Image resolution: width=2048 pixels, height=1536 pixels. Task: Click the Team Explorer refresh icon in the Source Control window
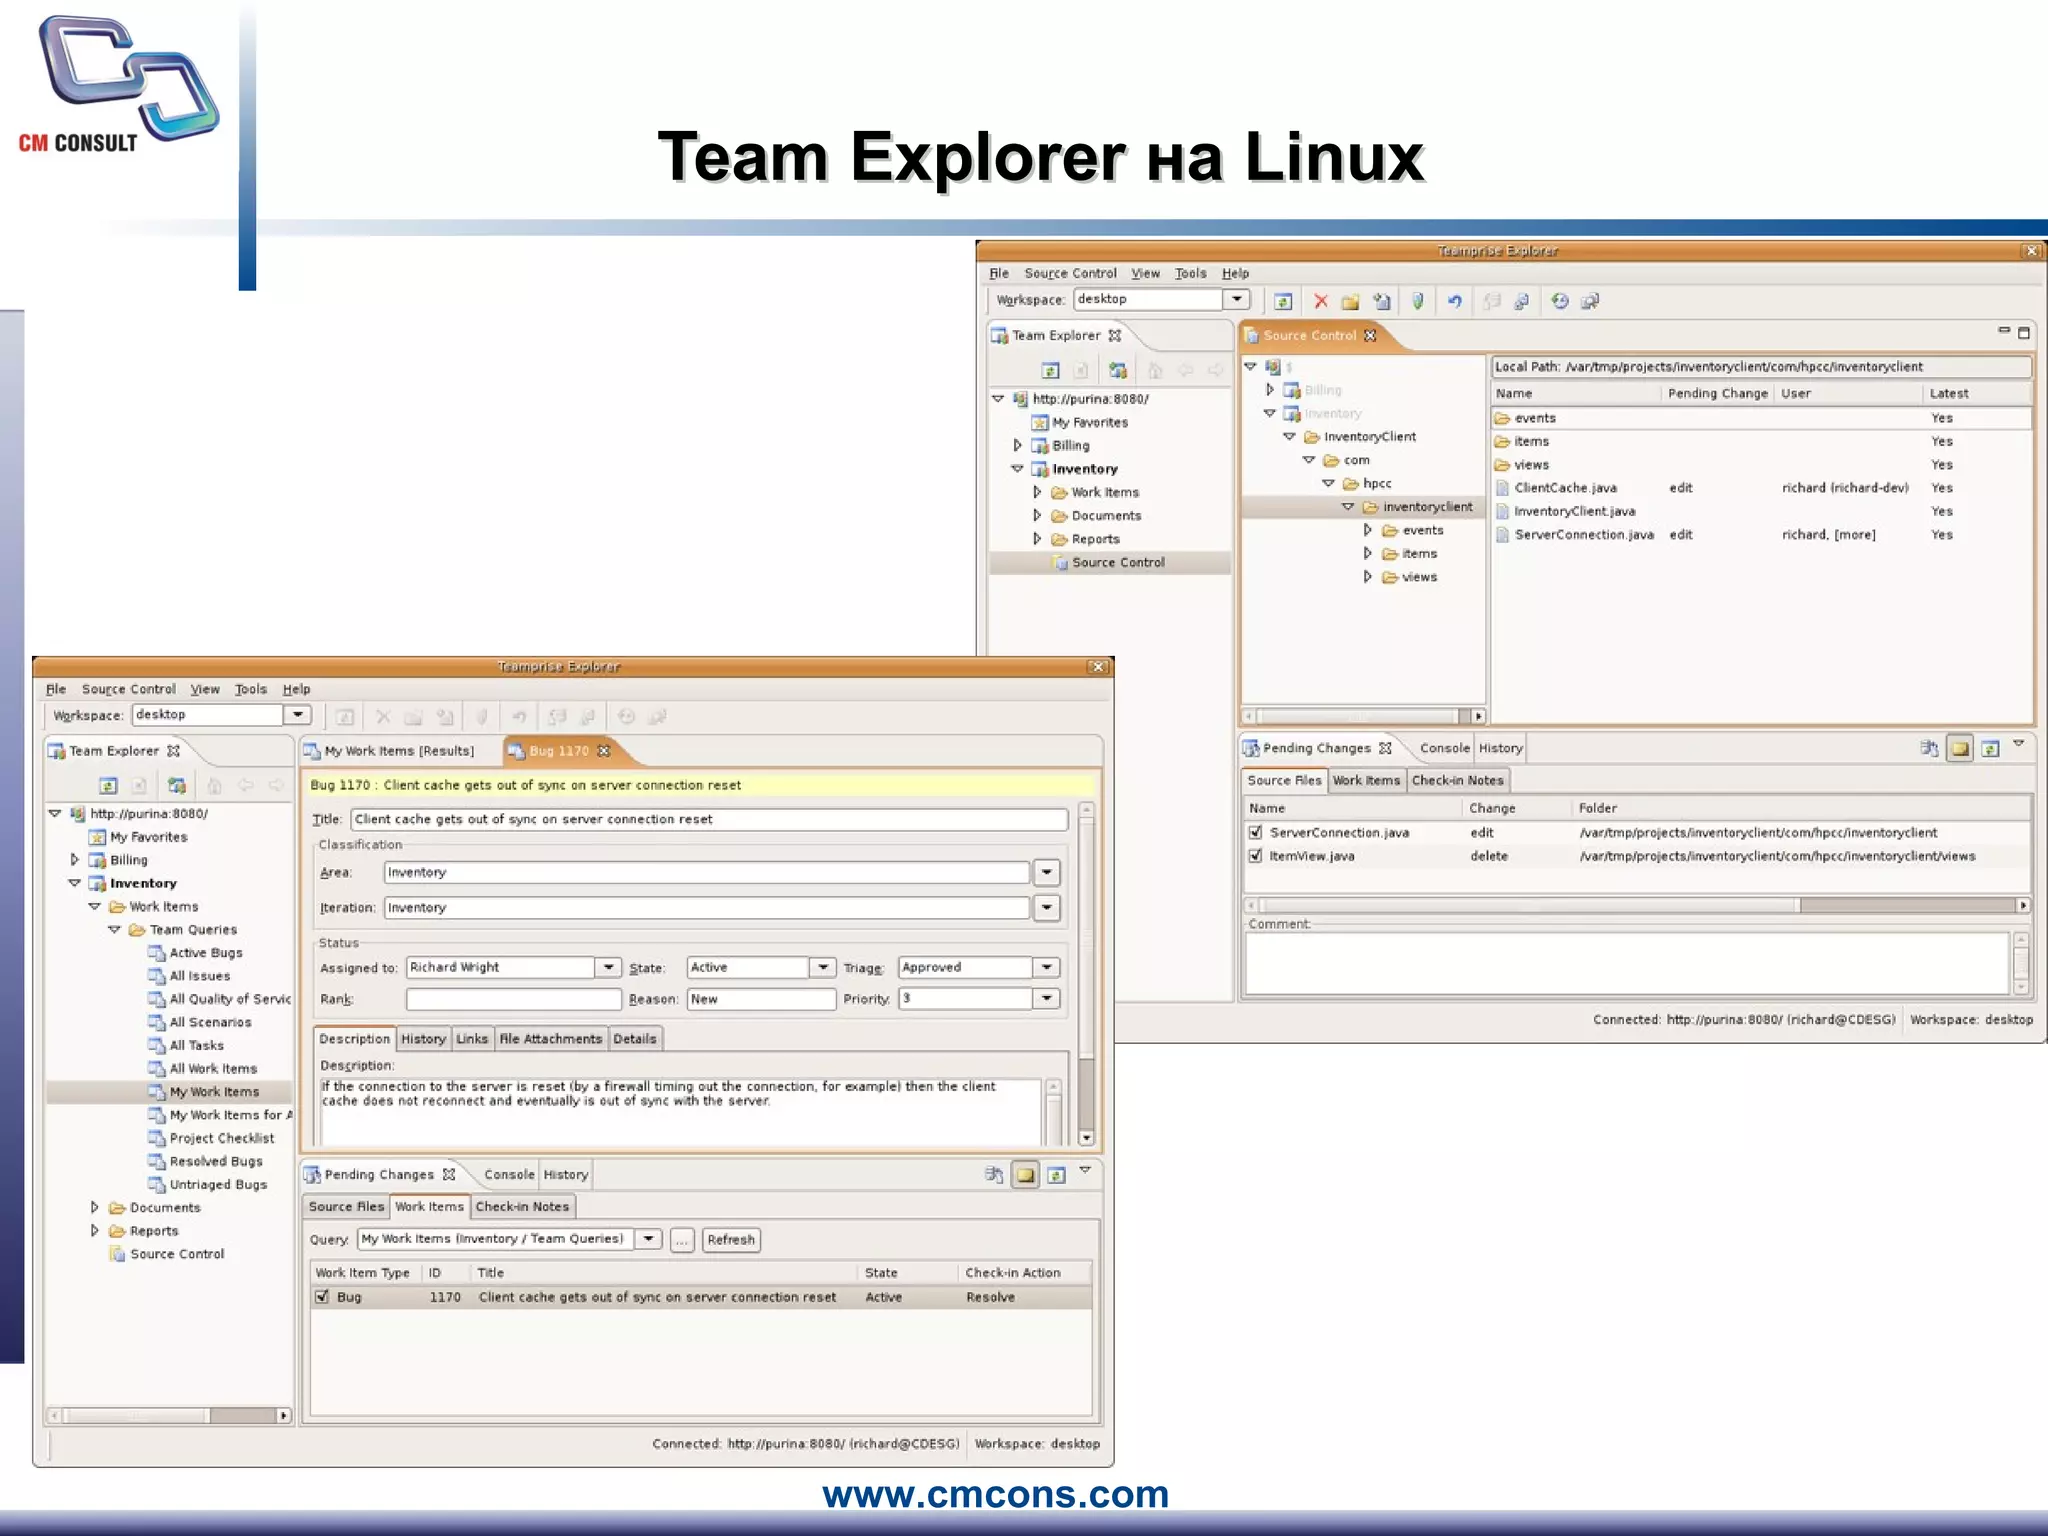click(x=1050, y=370)
